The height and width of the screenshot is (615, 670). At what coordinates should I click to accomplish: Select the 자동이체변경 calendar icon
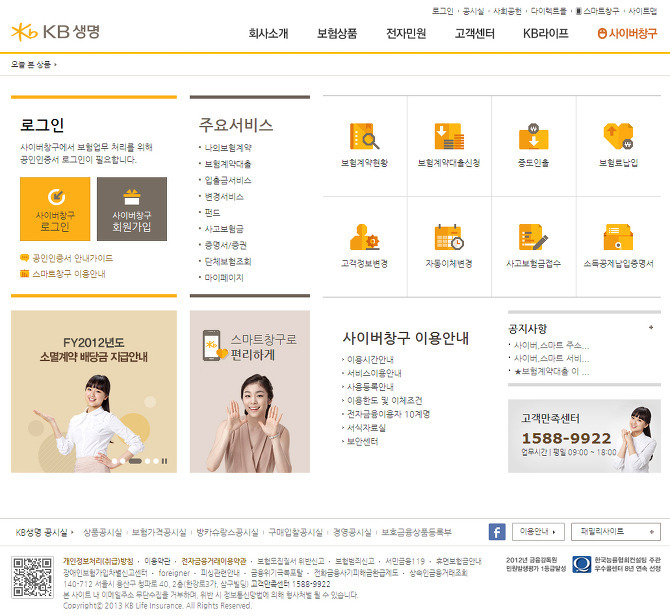pyautogui.click(x=449, y=237)
